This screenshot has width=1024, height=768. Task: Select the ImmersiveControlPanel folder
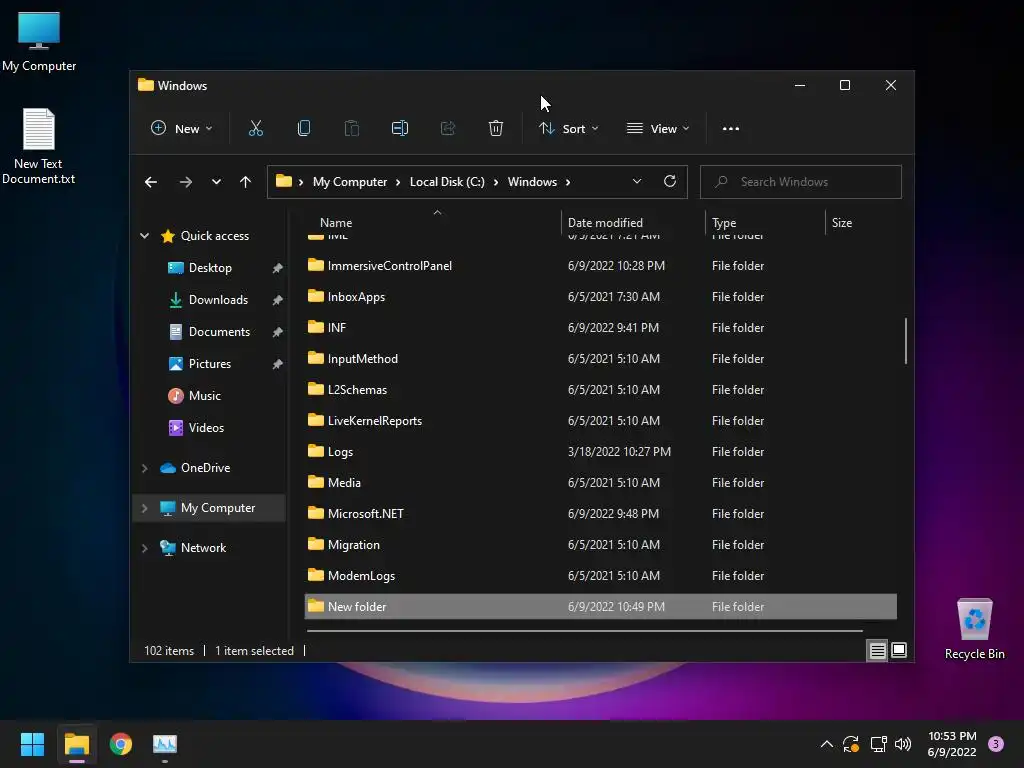pos(601,266)
